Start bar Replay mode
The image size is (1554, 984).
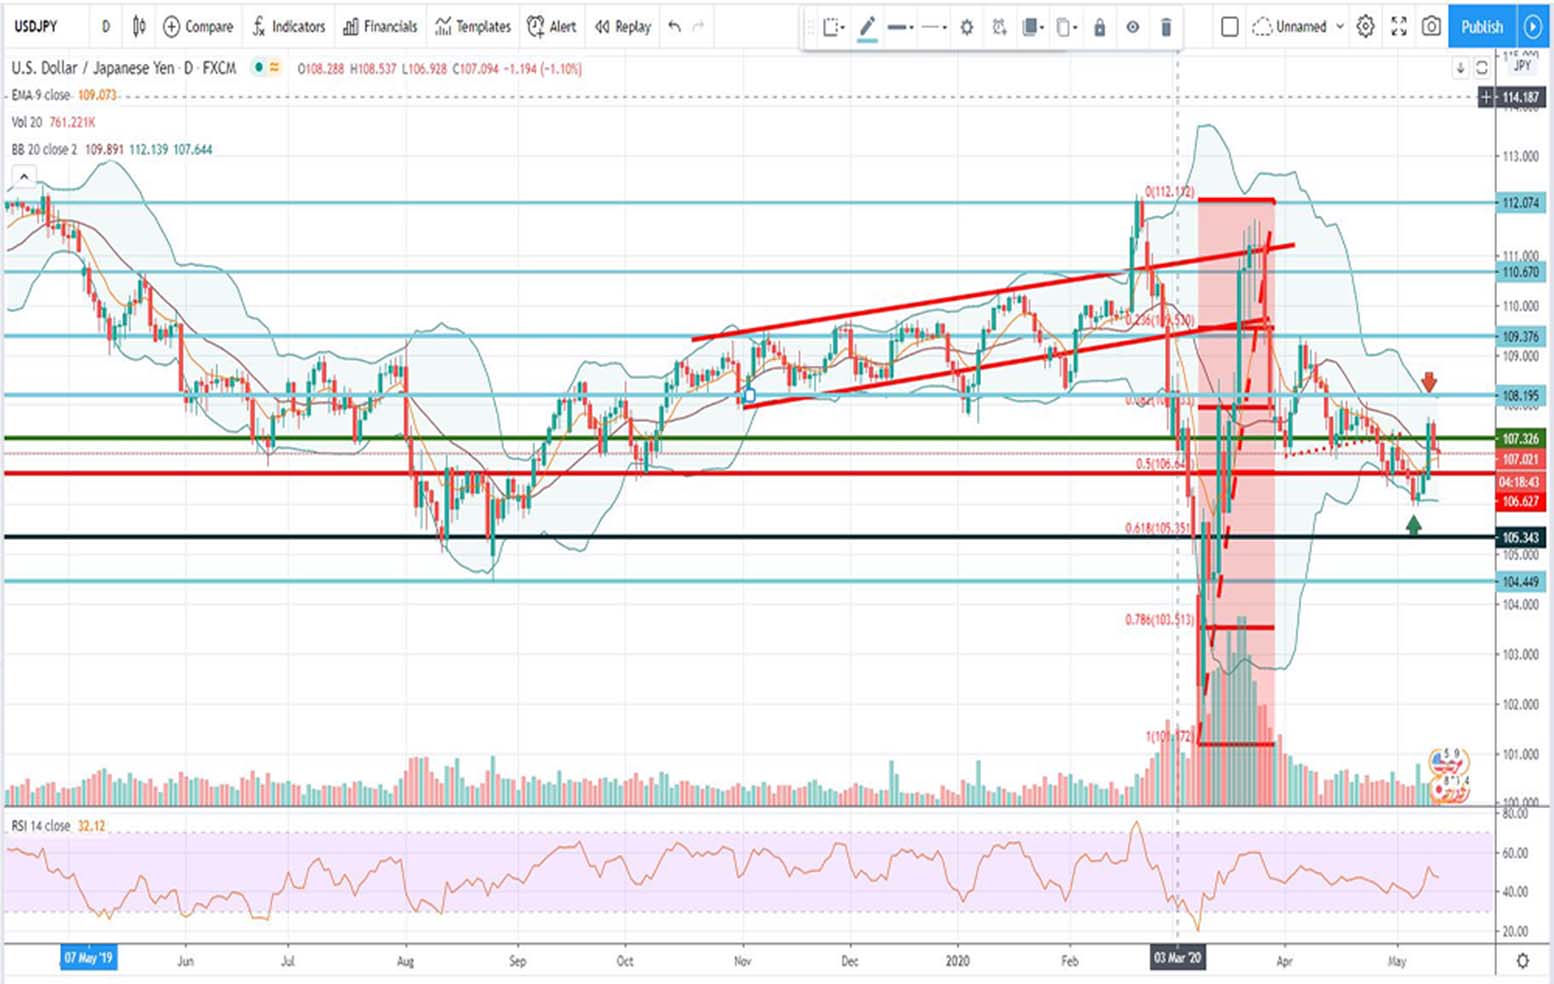pyautogui.click(x=622, y=27)
